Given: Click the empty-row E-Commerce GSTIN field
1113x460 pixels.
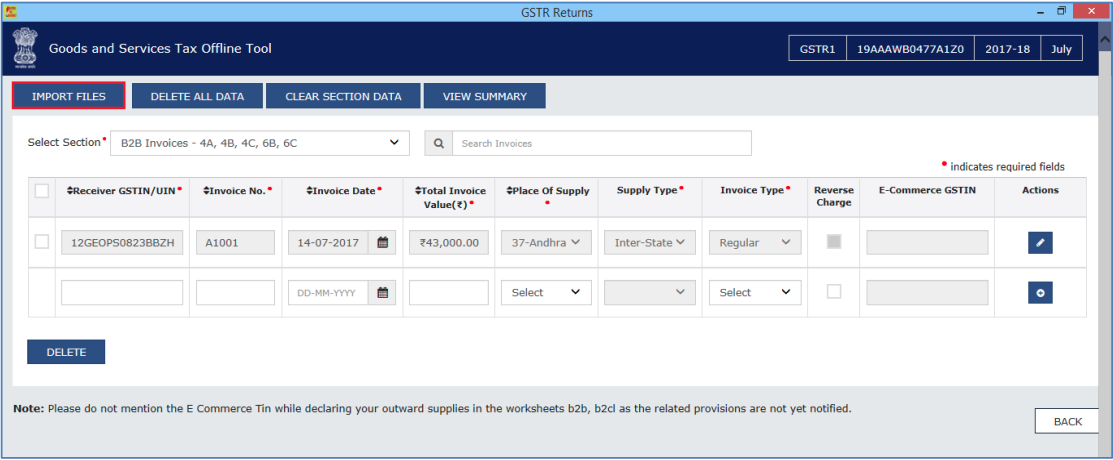Looking at the screenshot, I should coord(927,292).
